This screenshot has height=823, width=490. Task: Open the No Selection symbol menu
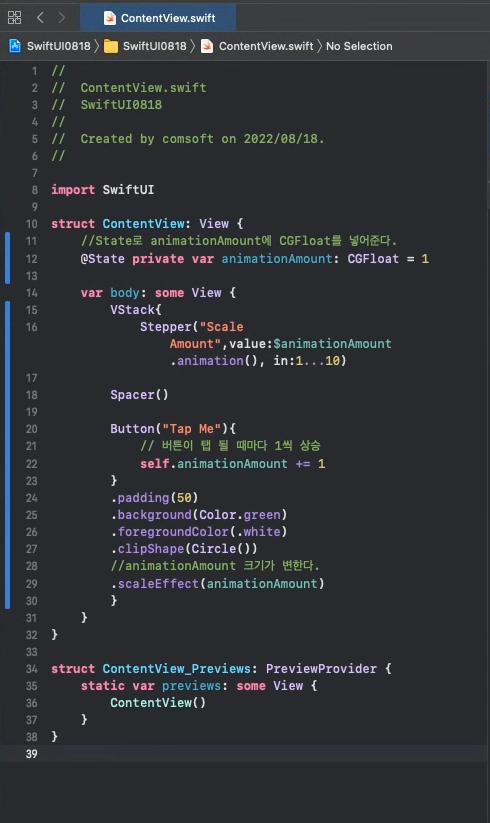tap(359, 46)
